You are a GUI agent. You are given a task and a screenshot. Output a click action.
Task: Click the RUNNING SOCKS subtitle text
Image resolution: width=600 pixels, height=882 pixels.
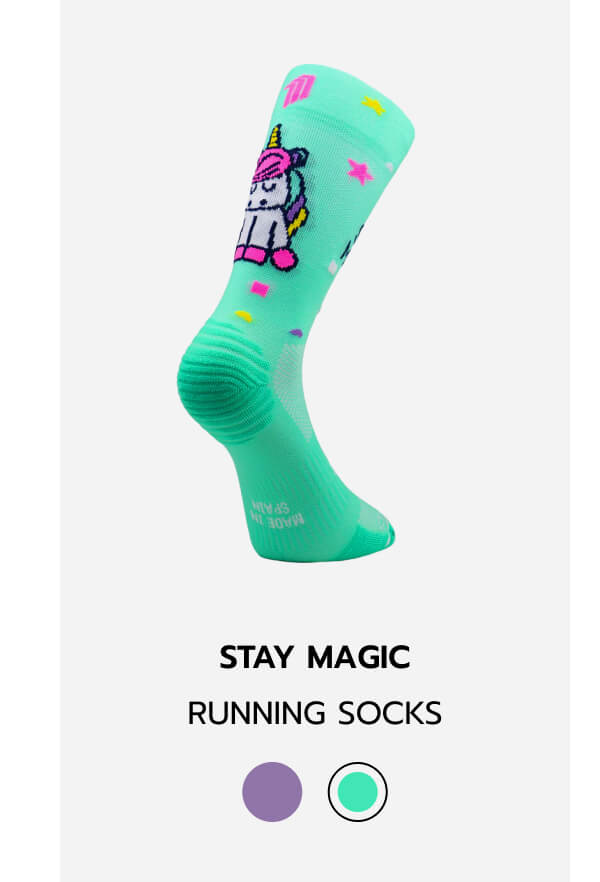[314, 713]
